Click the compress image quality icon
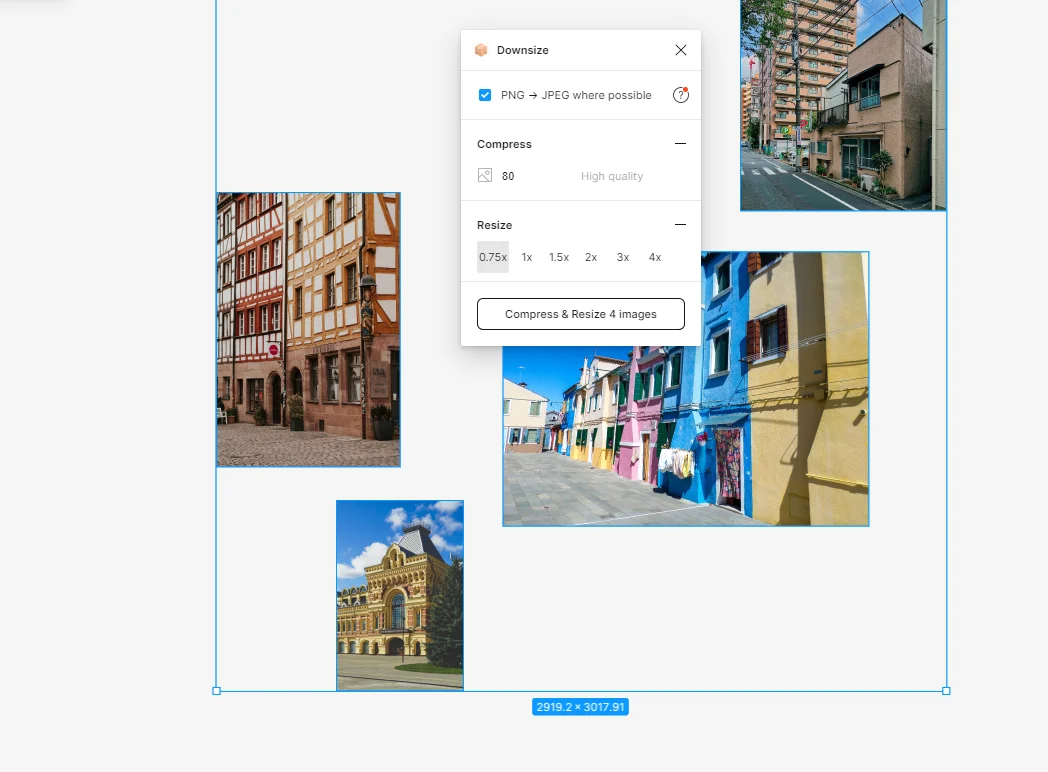The height and width of the screenshot is (772, 1048). pyautogui.click(x=485, y=176)
